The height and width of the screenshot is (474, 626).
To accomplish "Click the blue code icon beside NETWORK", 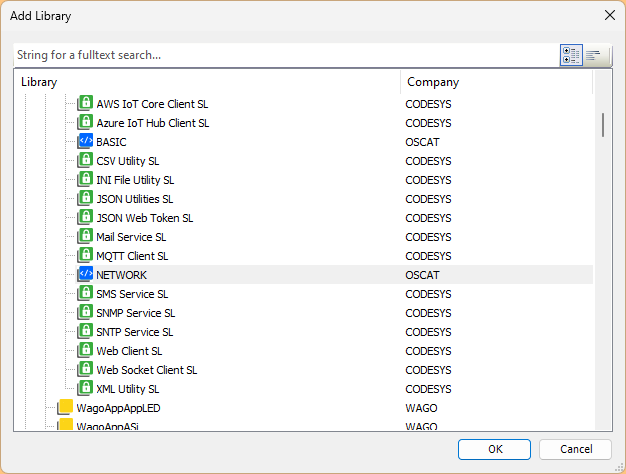I will pyautogui.click(x=85, y=274).
